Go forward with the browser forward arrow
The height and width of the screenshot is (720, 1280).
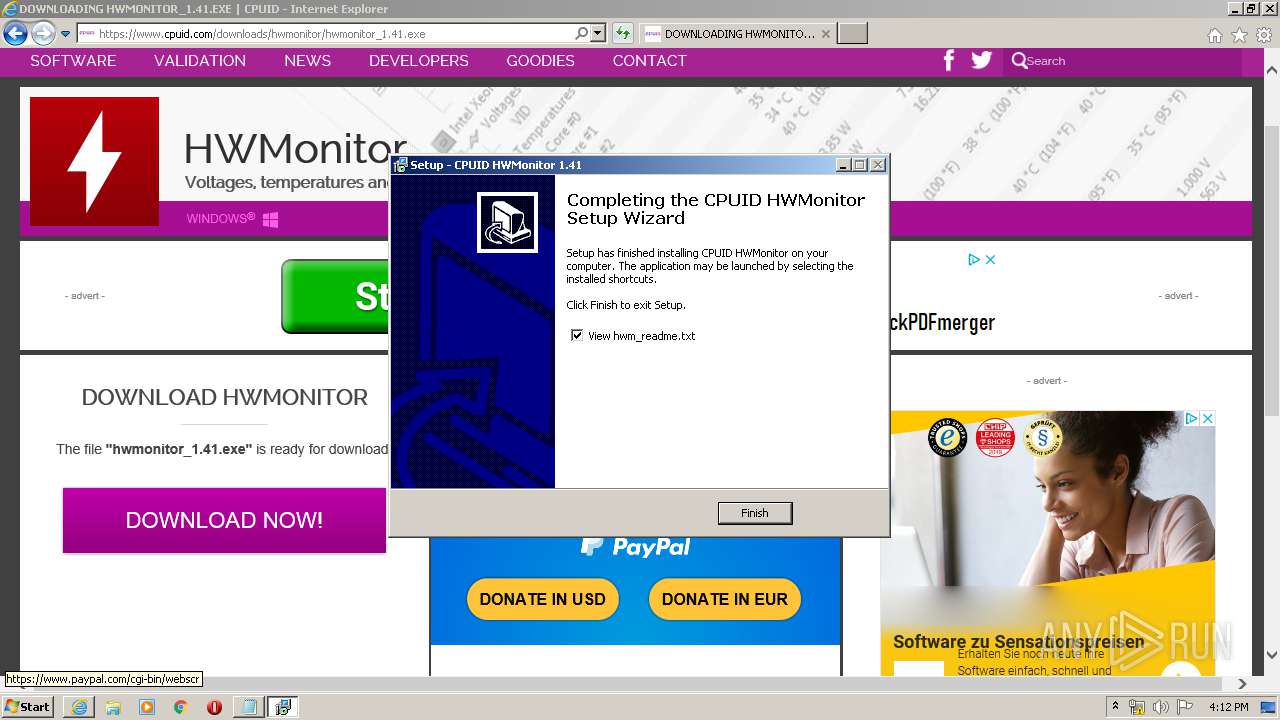[43, 34]
